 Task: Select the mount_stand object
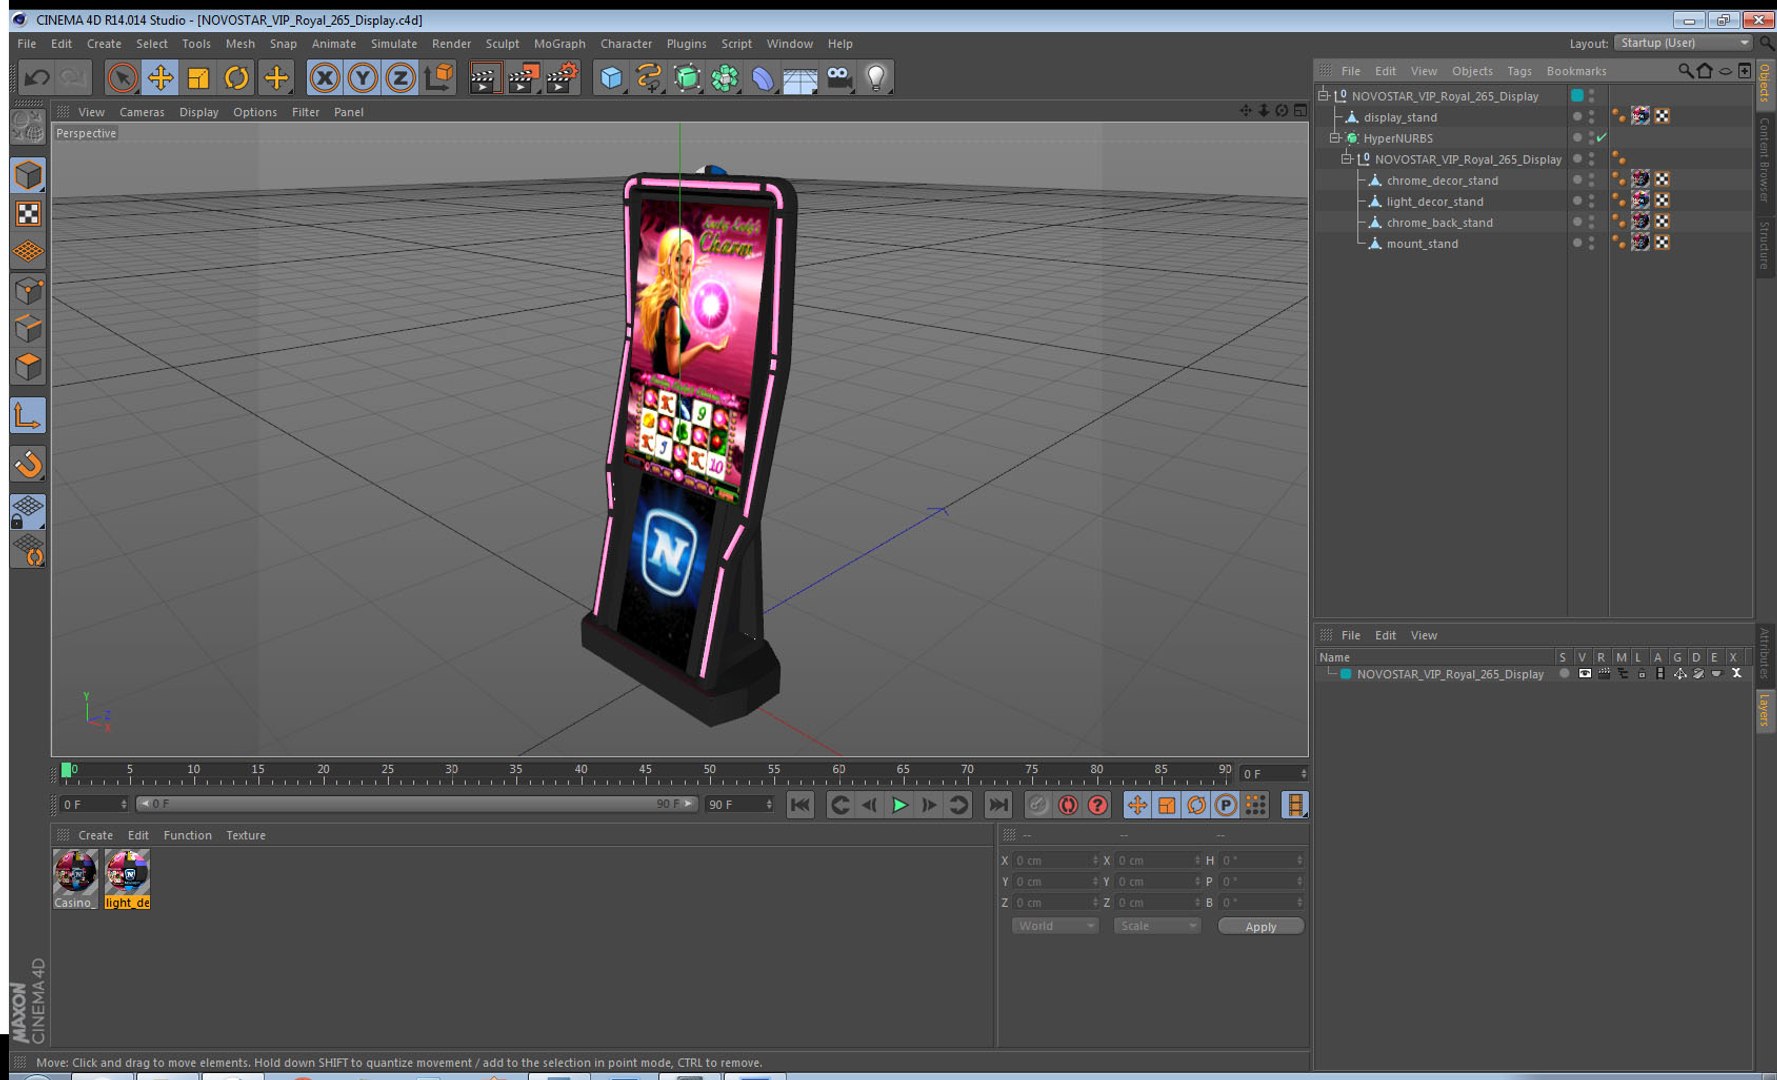click(1422, 244)
